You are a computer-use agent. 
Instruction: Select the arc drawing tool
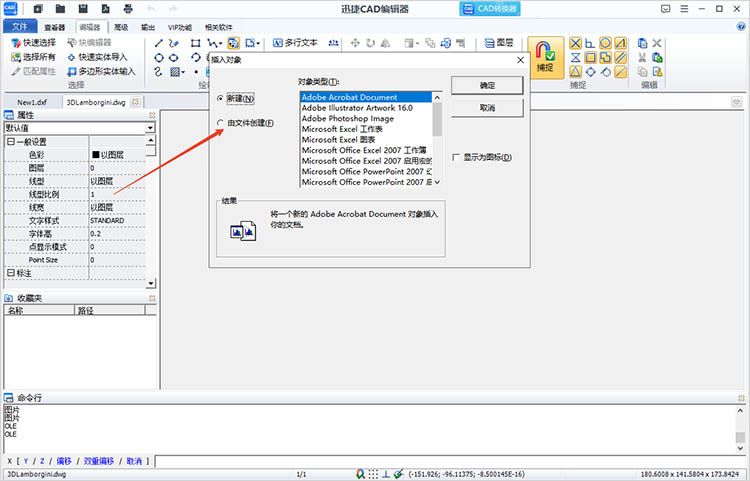click(x=195, y=58)
